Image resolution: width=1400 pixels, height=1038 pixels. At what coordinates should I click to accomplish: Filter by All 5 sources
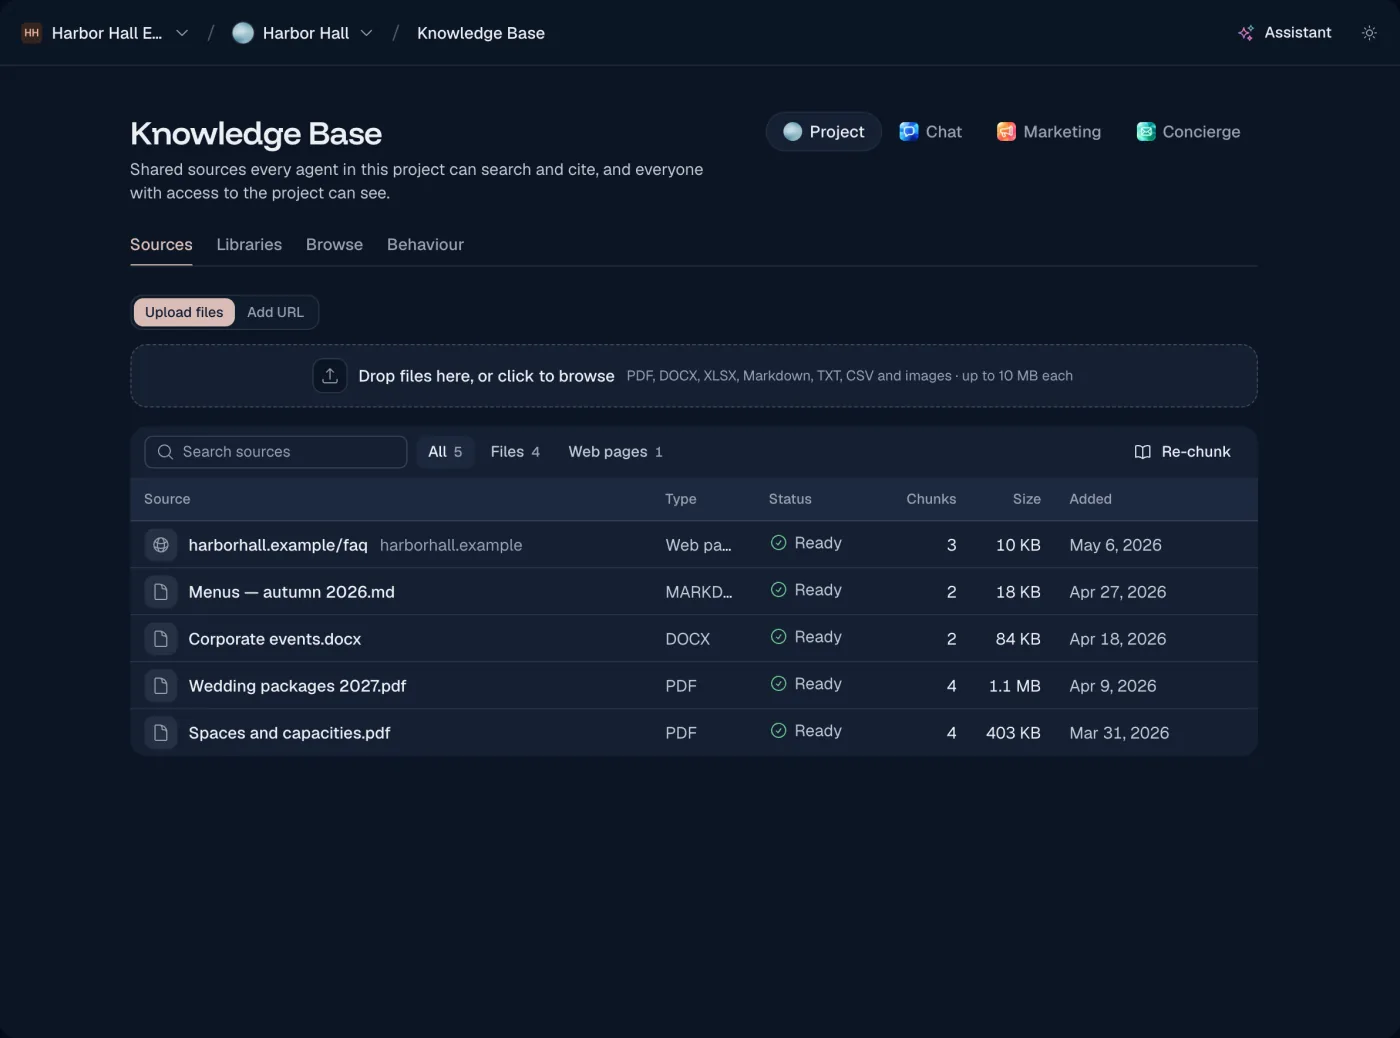pyautogui.click(x=445, y=452)
